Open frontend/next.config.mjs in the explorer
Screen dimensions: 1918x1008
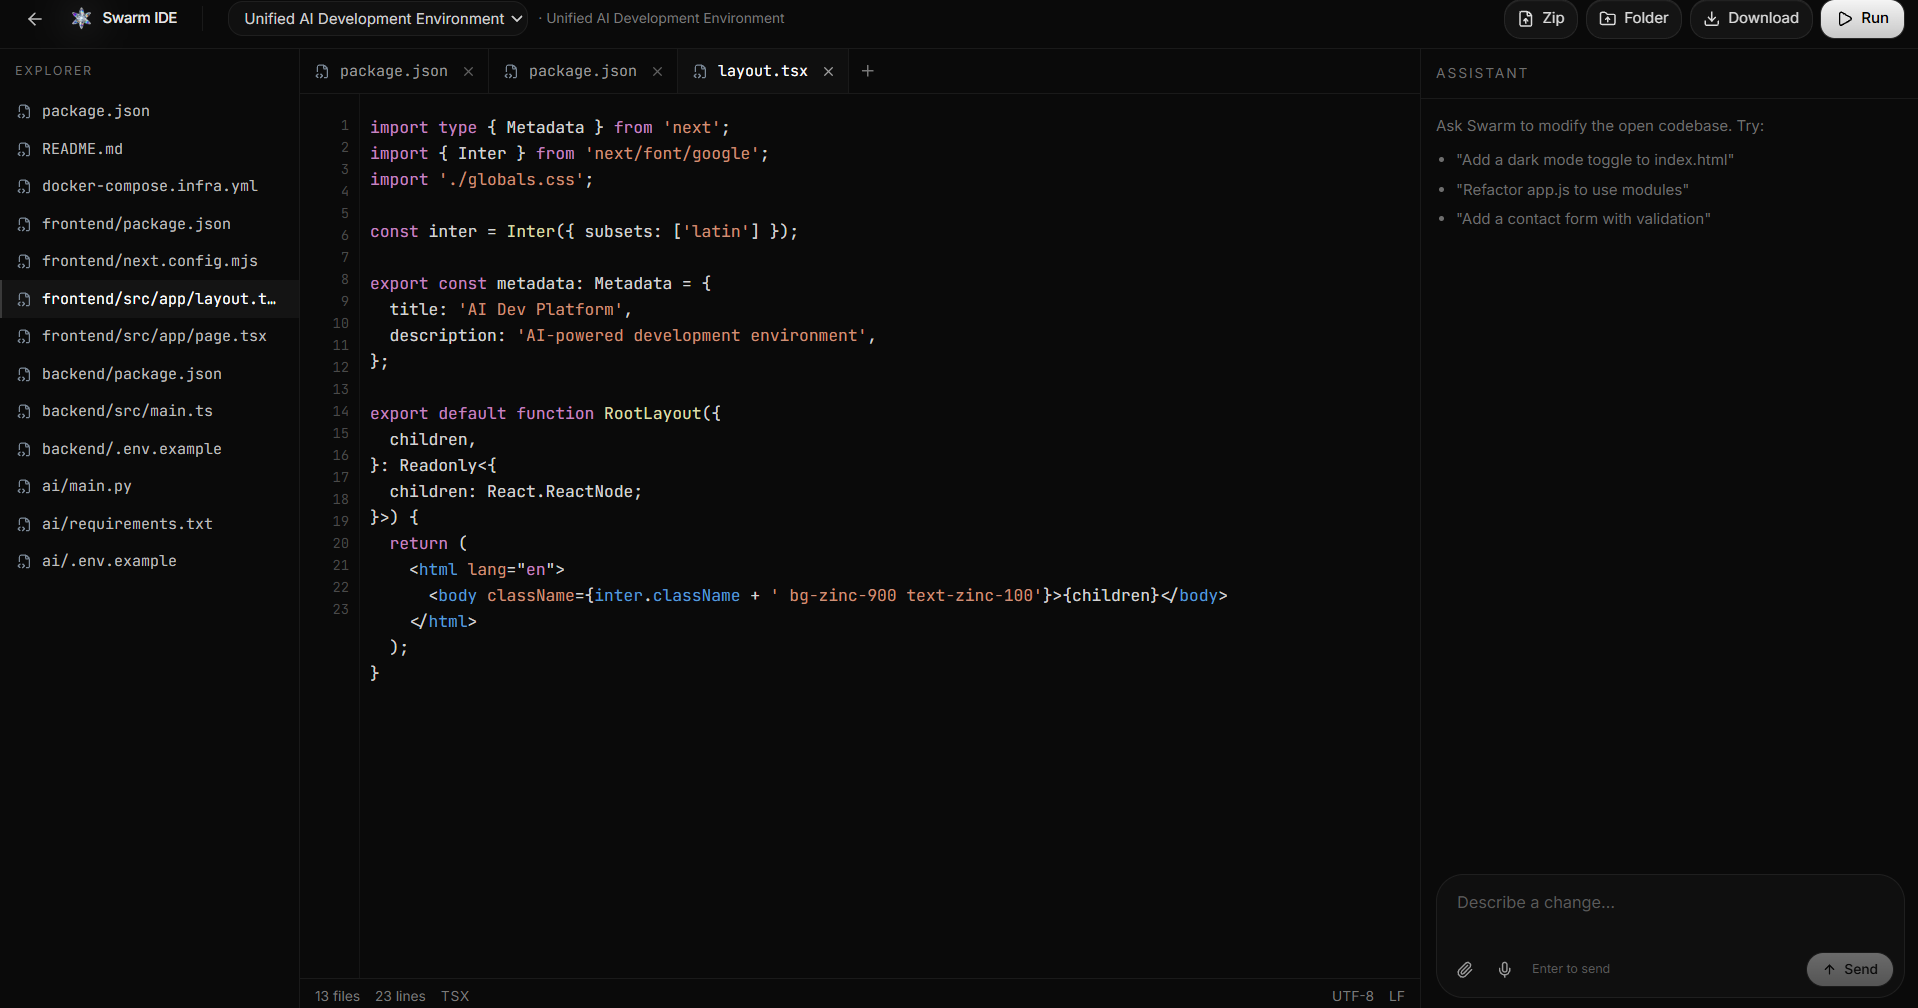pyautogui.click(x=150, y=261)
